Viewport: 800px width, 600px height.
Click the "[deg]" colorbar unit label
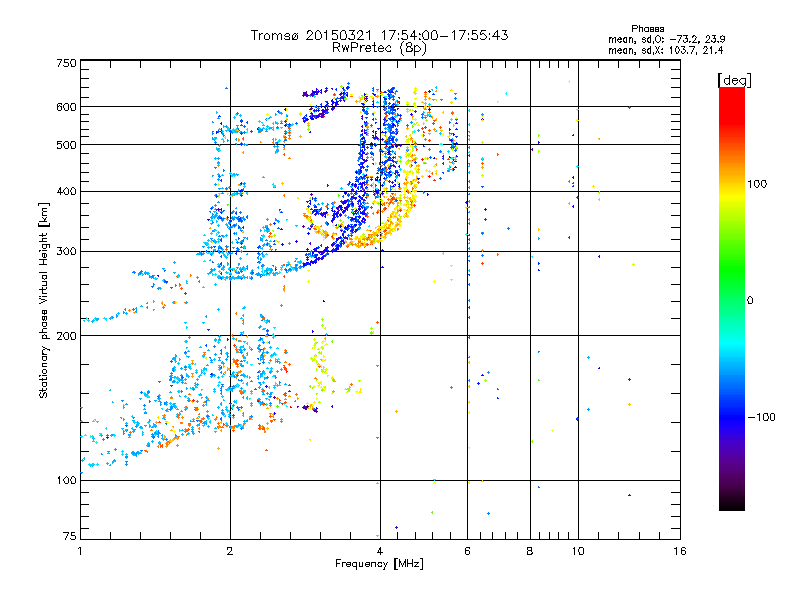pos(734,80)
